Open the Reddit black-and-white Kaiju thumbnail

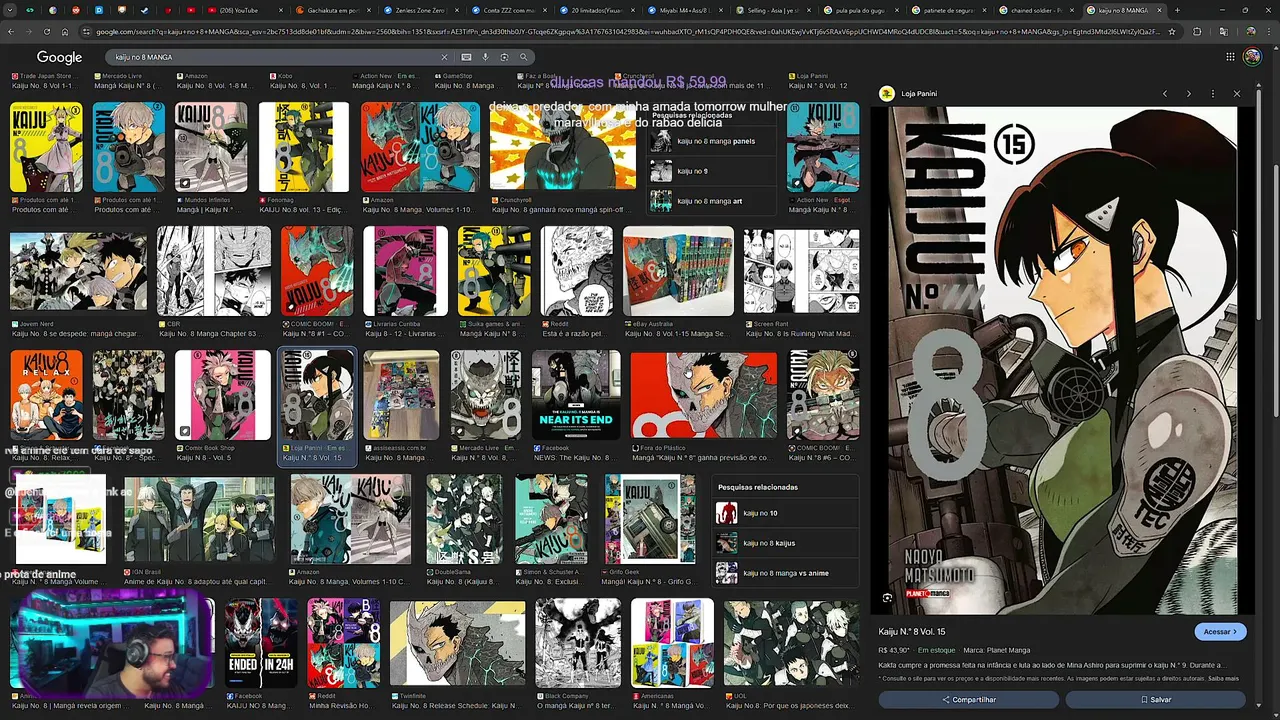577,271
